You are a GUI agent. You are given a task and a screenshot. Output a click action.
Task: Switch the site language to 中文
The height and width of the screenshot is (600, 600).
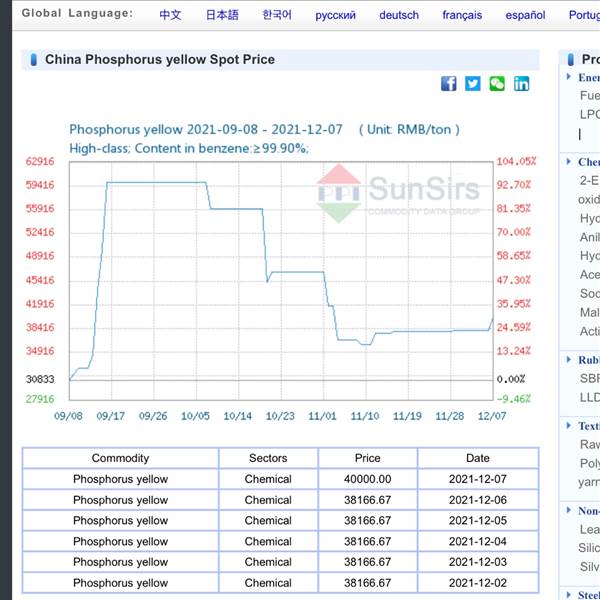click(170, 15)
